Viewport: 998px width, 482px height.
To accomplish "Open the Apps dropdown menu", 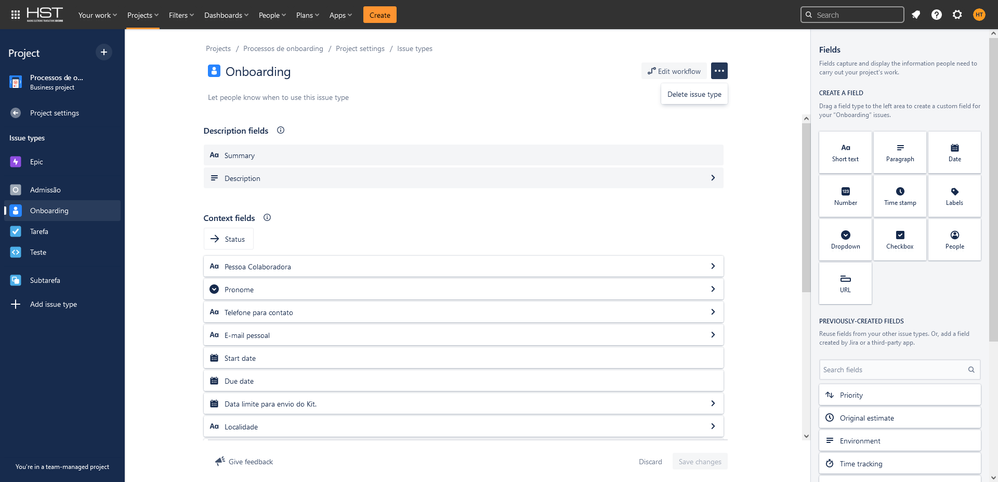I will [341, 15].
